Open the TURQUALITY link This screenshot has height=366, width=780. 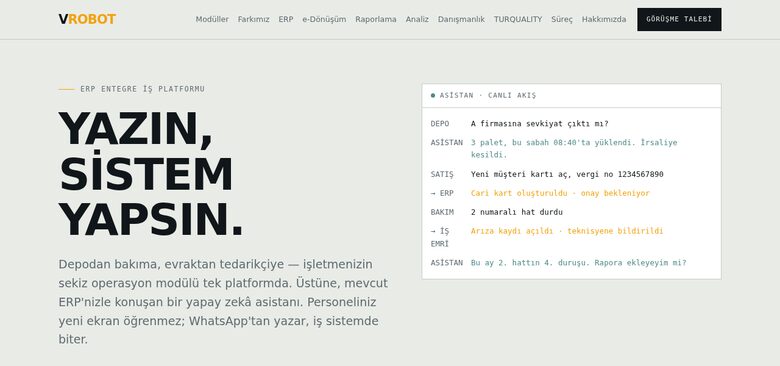518,19
